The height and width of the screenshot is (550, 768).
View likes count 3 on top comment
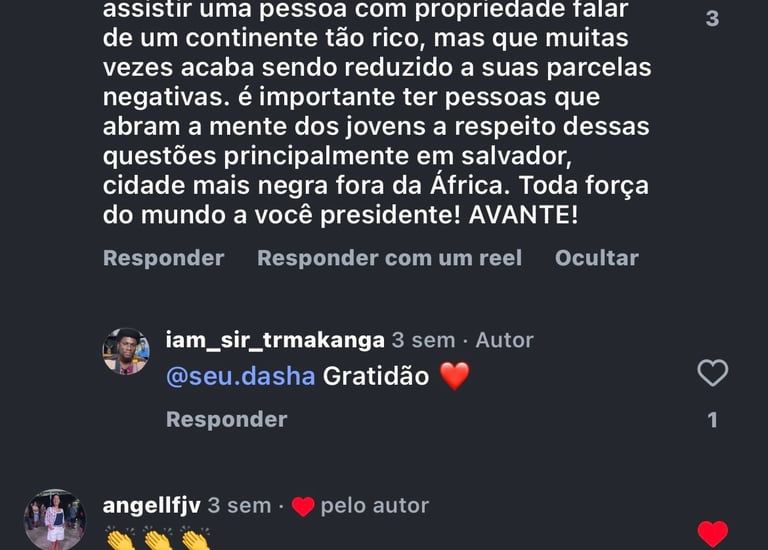712,18
